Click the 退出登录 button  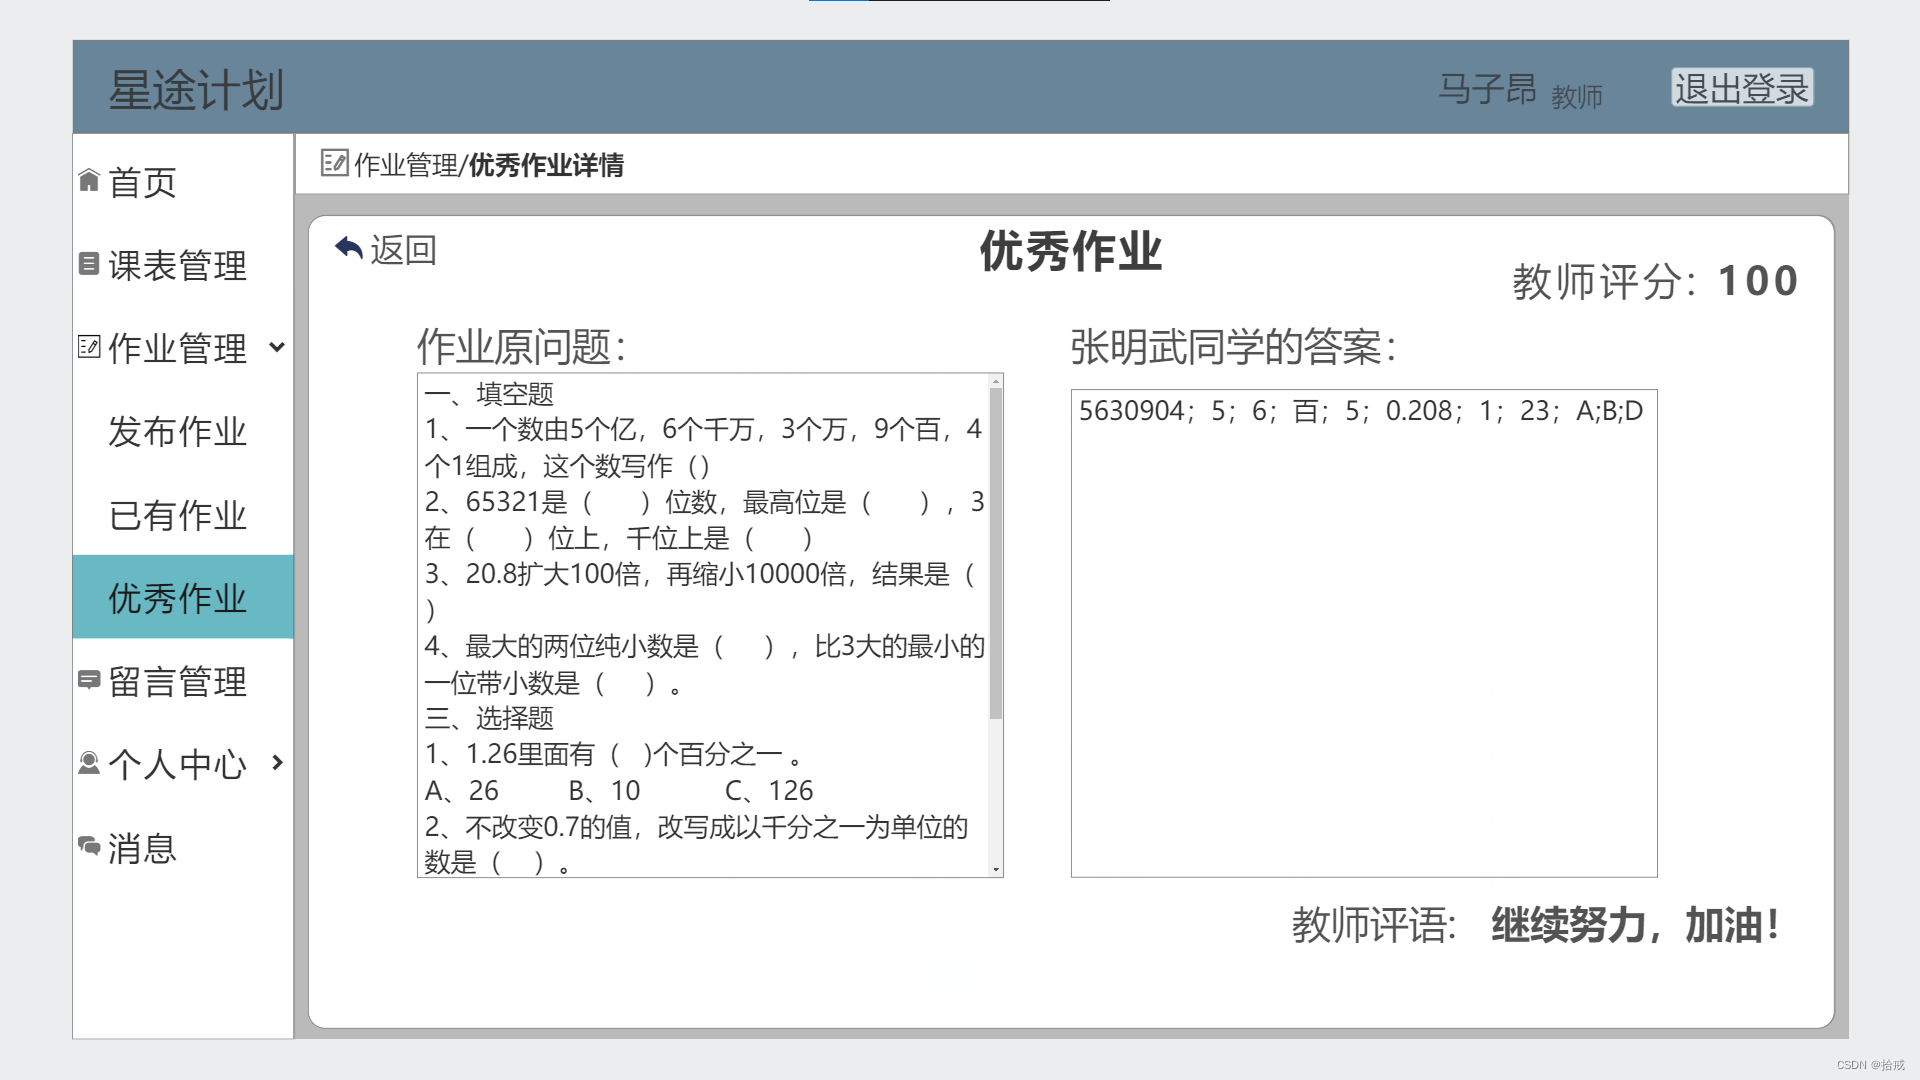click(x=1741, y=88)
